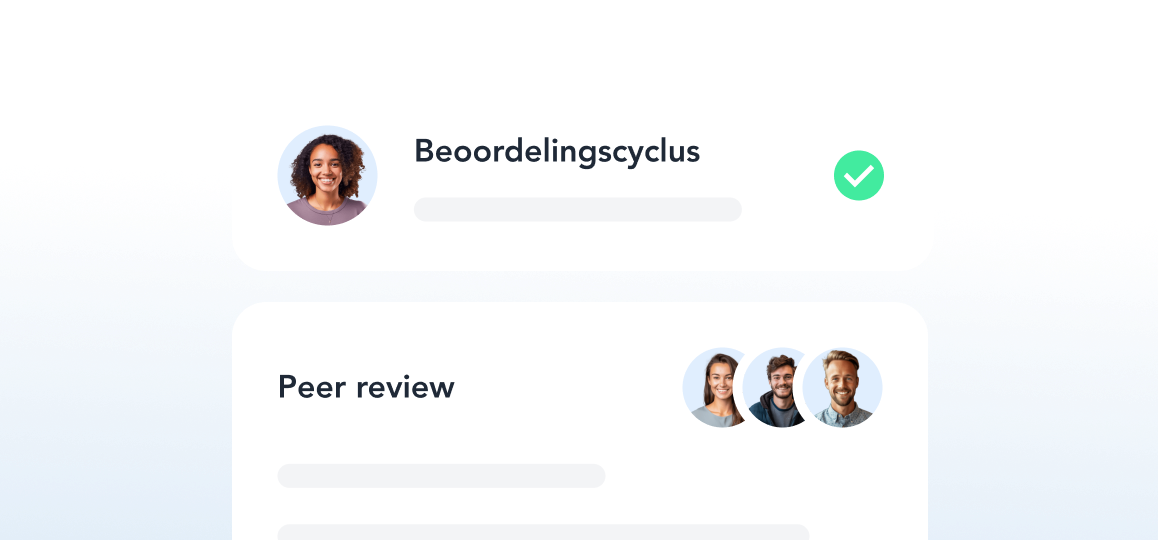Open the curly-haired woman's profile avatar

[327, 175]
